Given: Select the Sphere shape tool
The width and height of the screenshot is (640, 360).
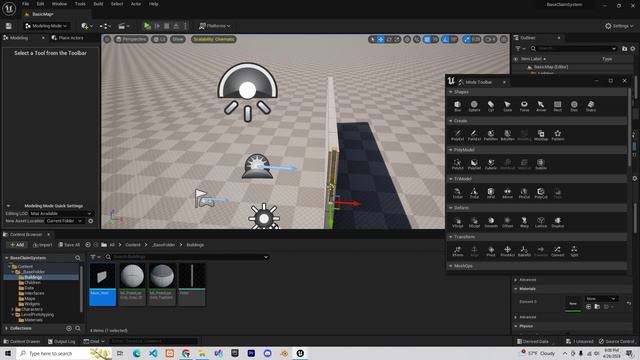Looking at the screenshot, I should pos(474,106).
